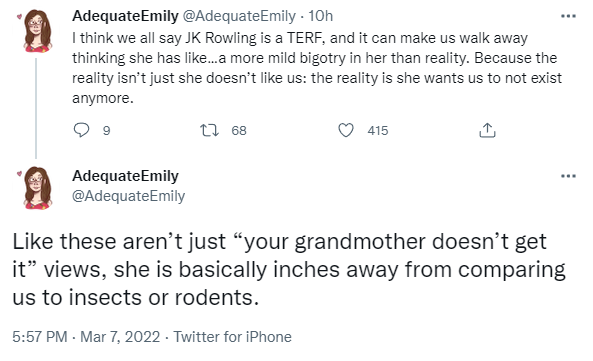Open more options on second tweet
This screenshot has width=593, height=361.
(568, 176)
